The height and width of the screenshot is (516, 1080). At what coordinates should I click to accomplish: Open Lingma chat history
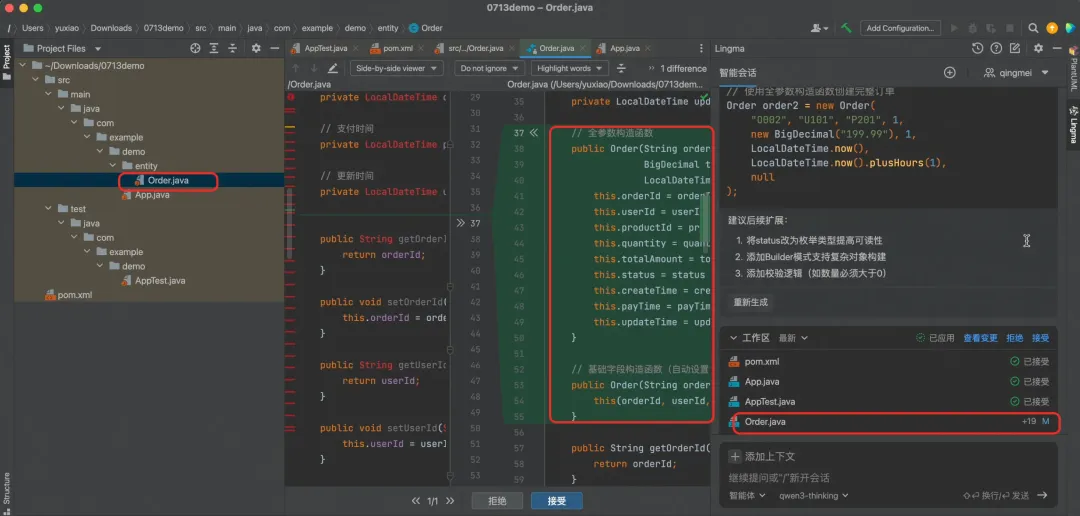[x=977, y=48]
